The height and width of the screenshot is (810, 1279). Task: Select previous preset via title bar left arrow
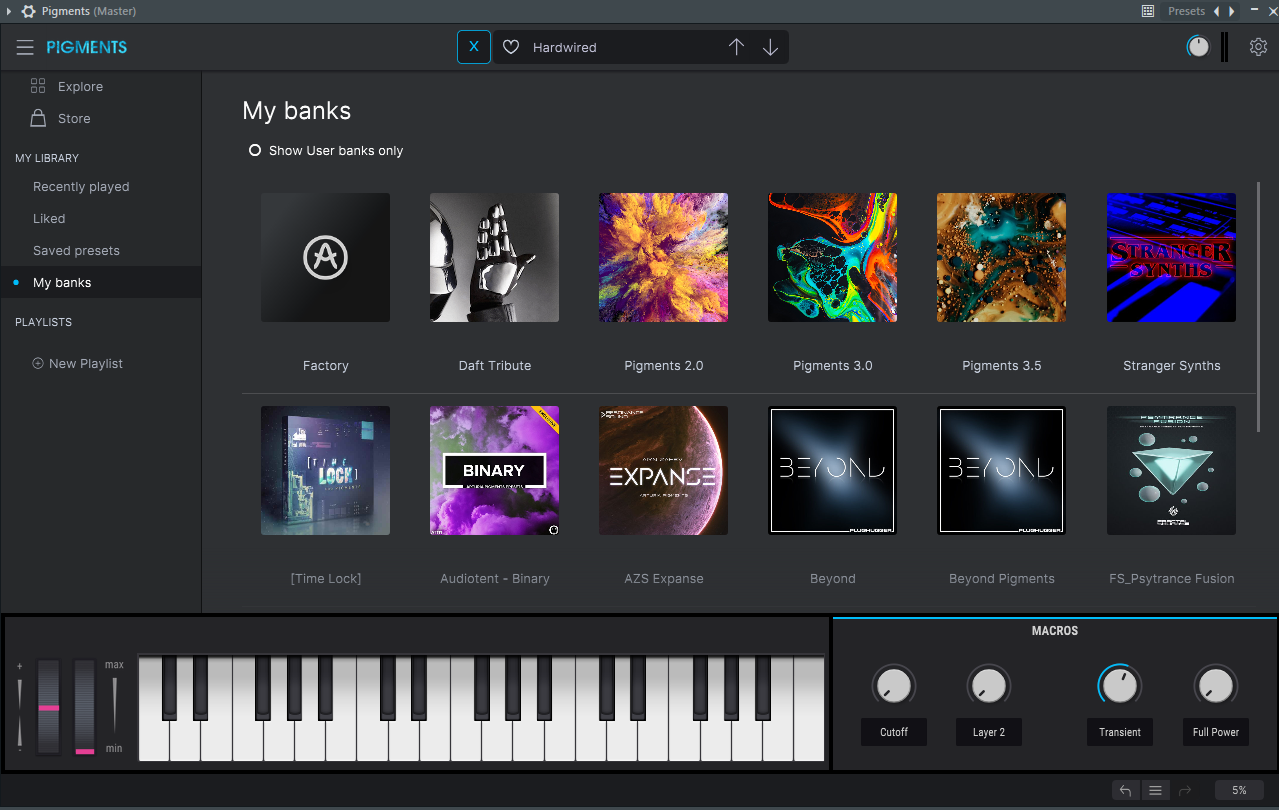[1217, 11]
